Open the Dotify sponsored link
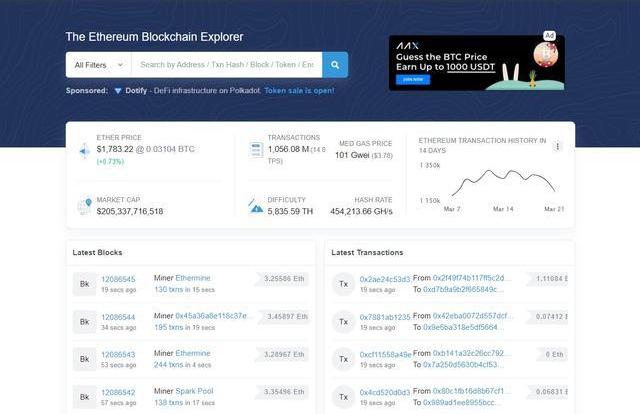Screen dimensions: 640x414 coord(136,90)
